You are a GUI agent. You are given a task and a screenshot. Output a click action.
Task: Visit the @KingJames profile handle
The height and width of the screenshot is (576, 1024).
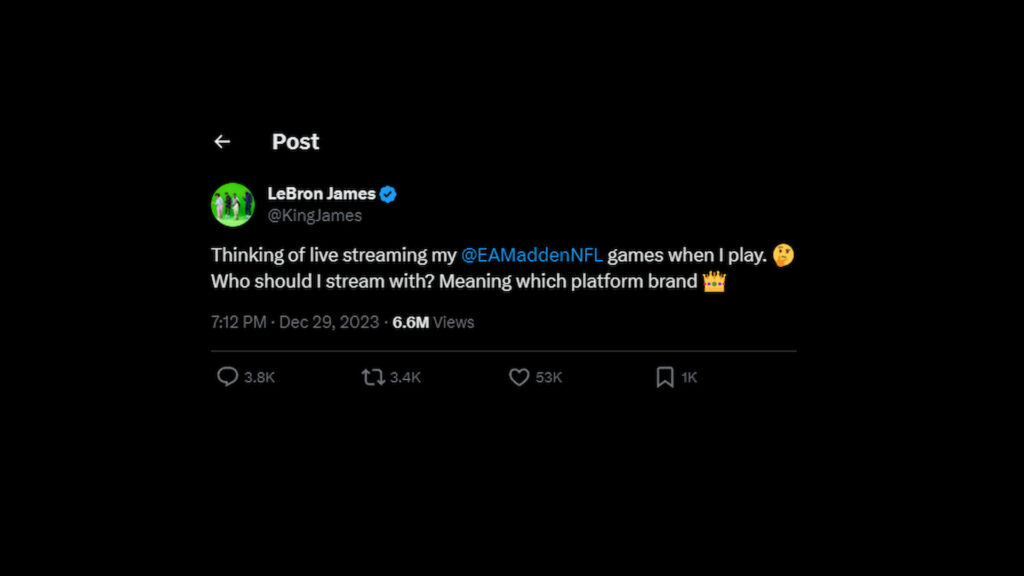coord(314,216)
